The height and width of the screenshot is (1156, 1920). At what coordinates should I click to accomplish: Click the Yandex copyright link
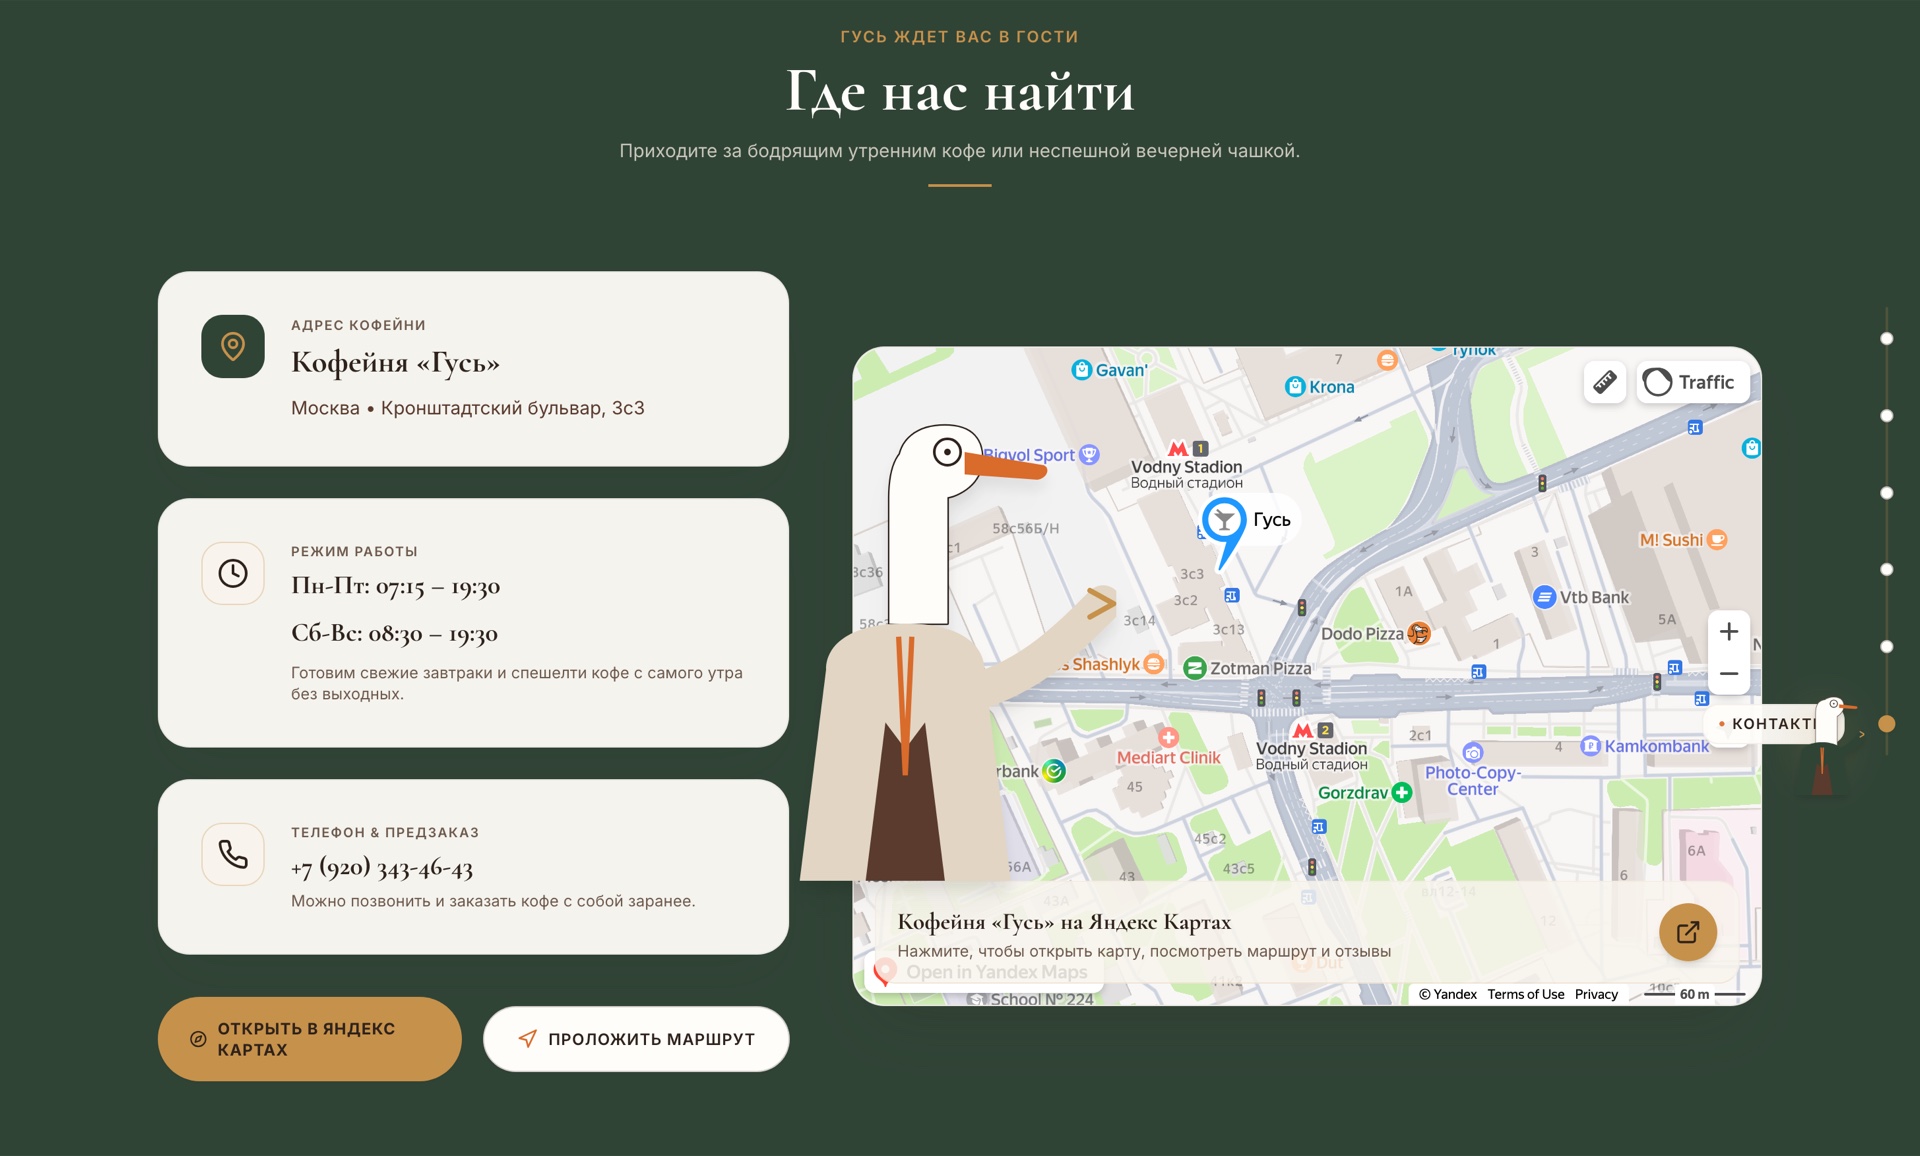pos(1447,994)
